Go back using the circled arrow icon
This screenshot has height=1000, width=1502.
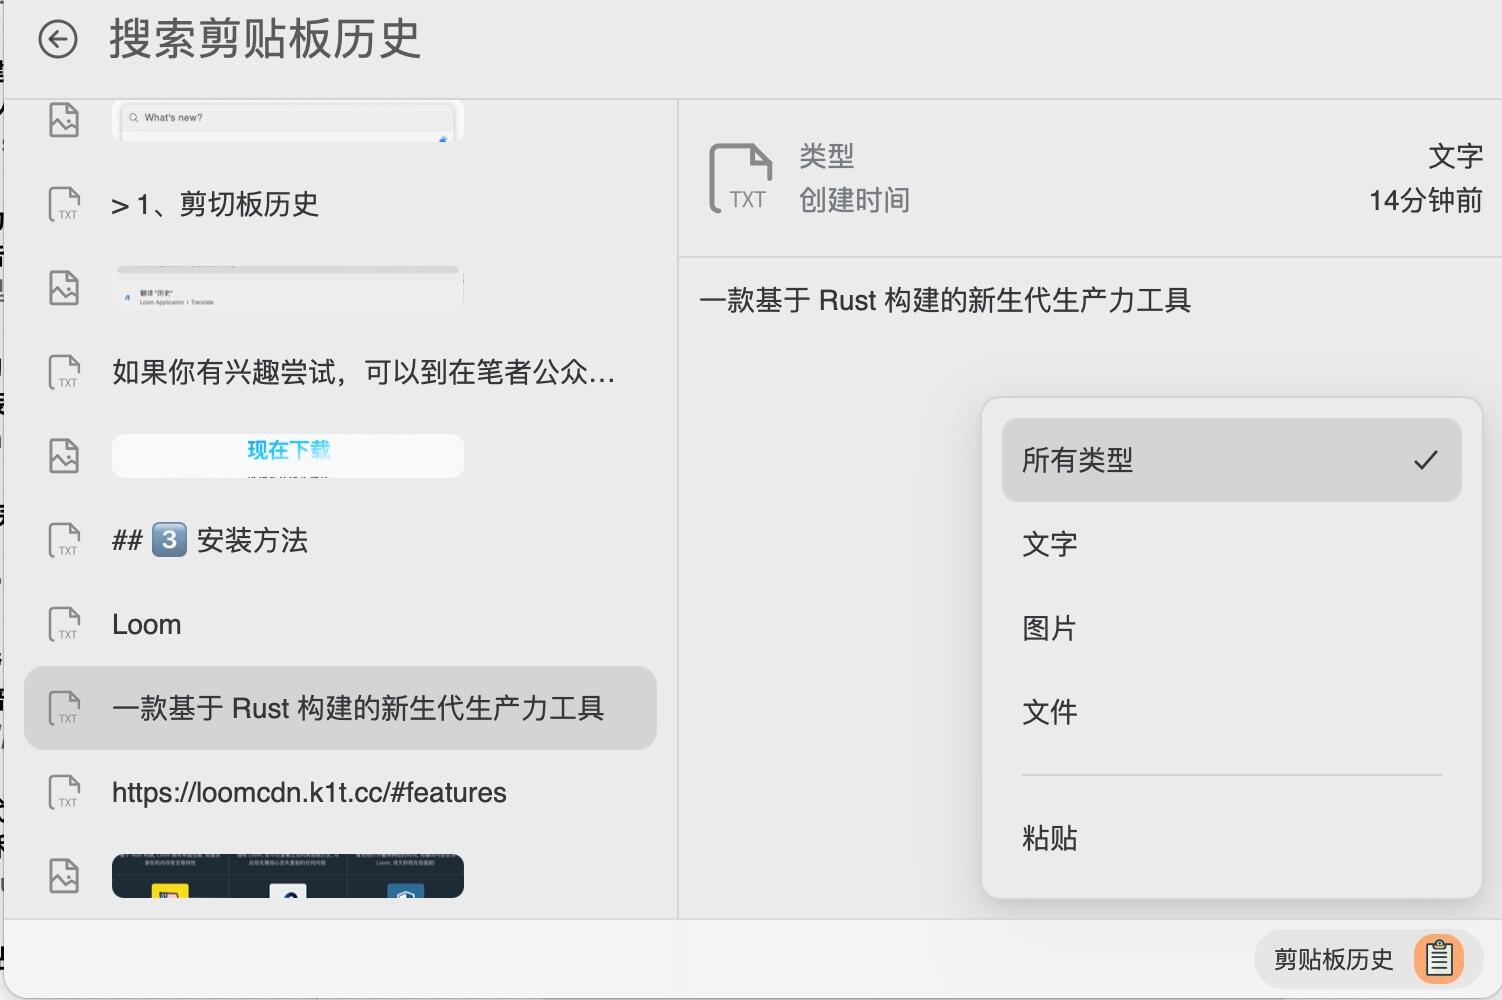pyautogui.click(x=58, y=40)
